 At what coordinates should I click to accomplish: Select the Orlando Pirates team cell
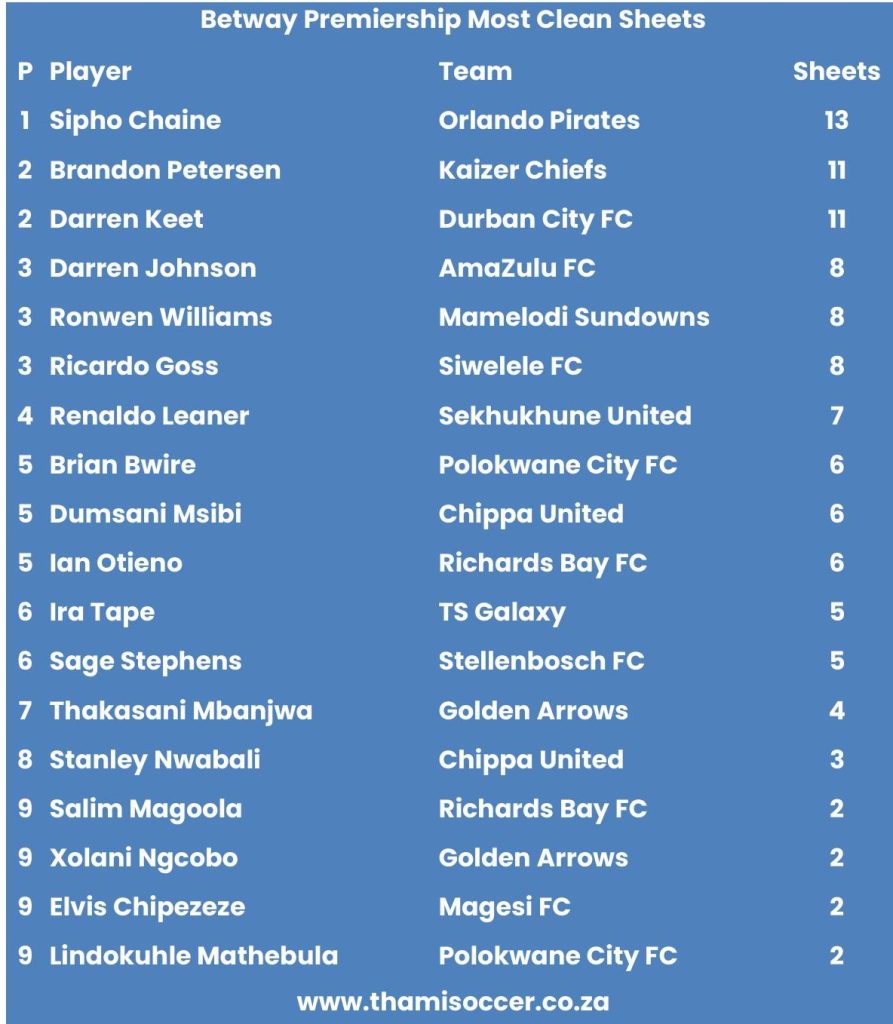pyautogui.click(x=539, y=121)
